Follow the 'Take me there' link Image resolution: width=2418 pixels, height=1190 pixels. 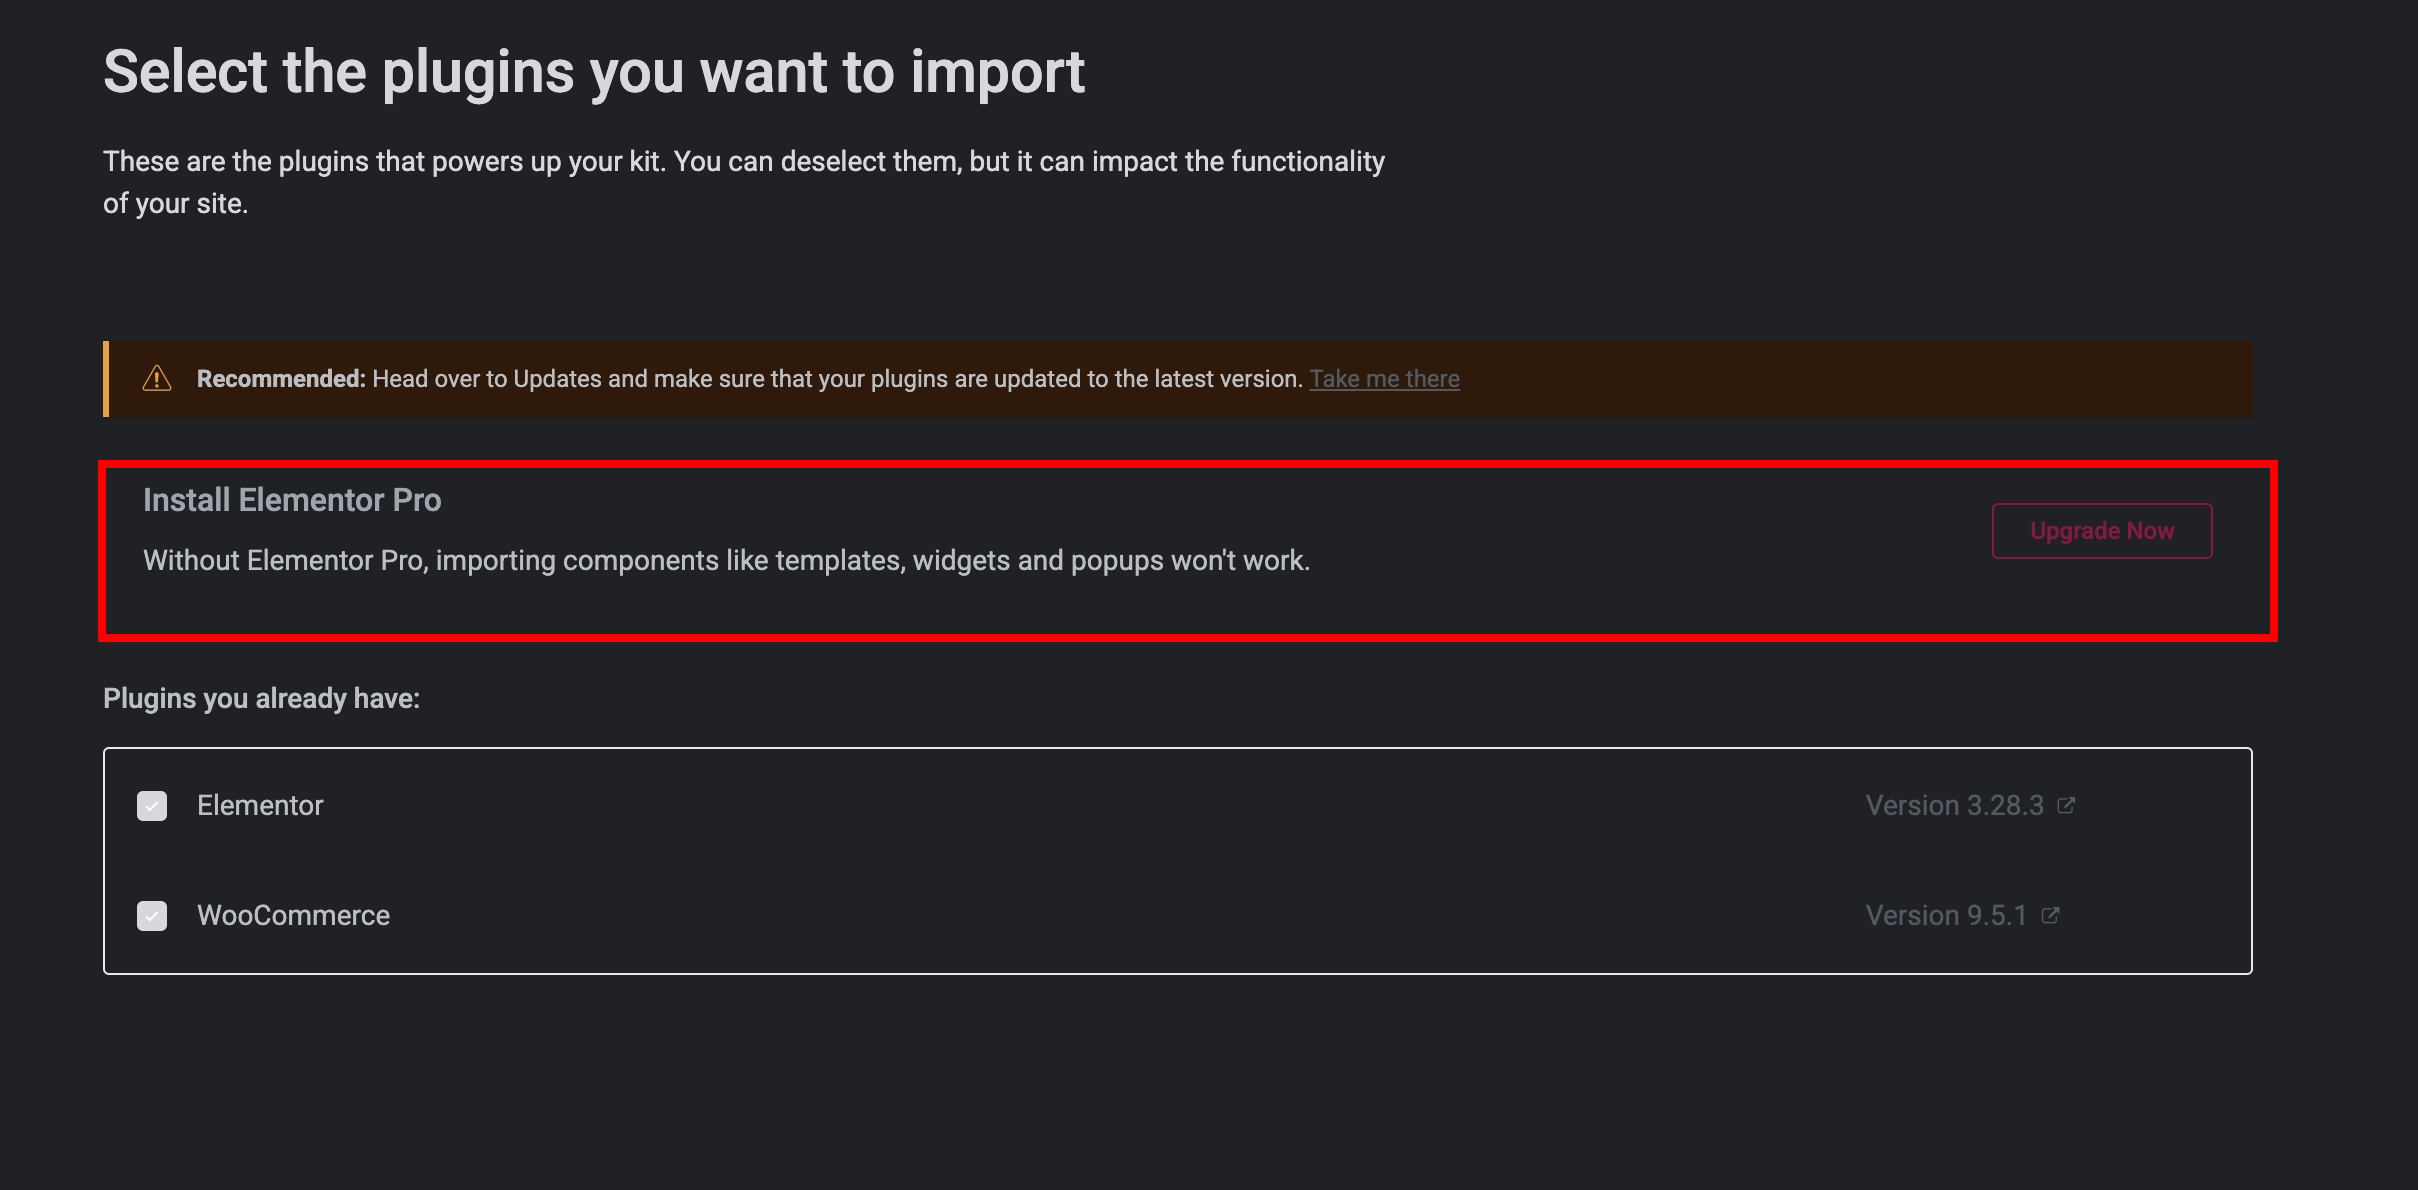coord(1384,379)
